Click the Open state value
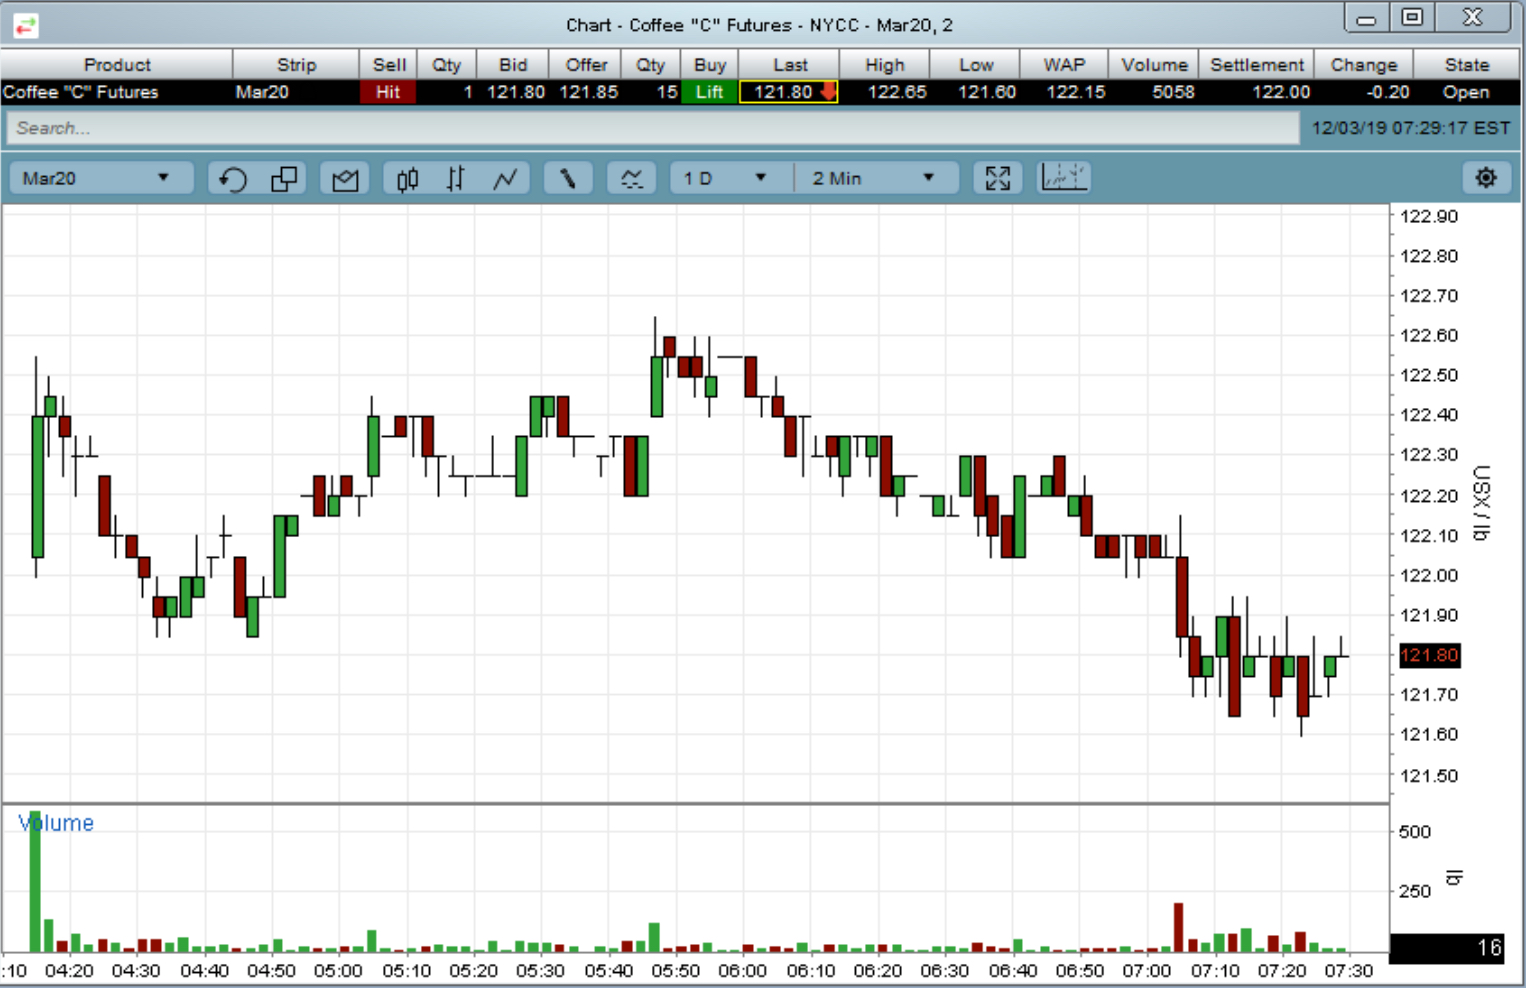 1466,92
